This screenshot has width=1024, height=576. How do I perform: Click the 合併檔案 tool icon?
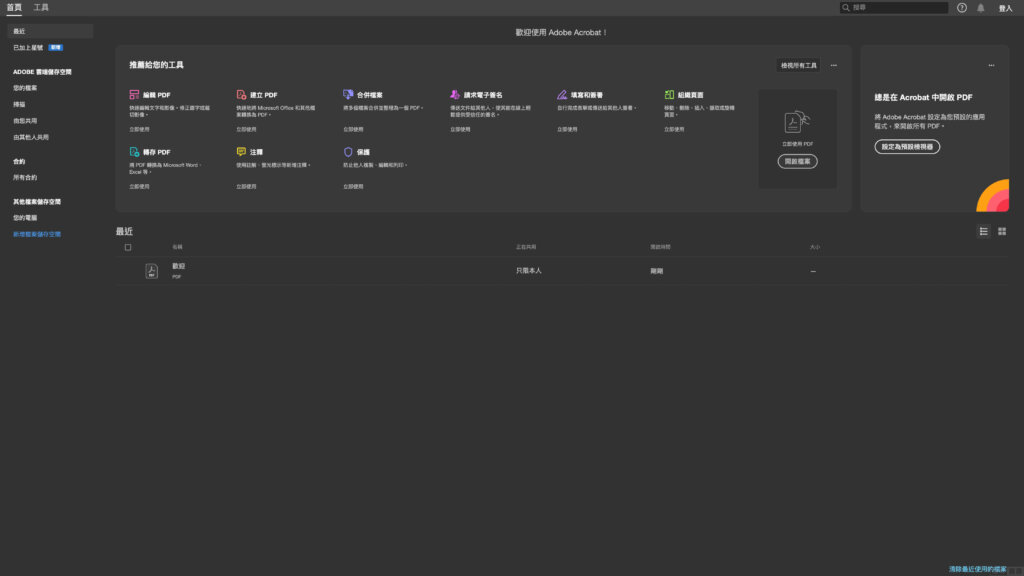point(348,95)
